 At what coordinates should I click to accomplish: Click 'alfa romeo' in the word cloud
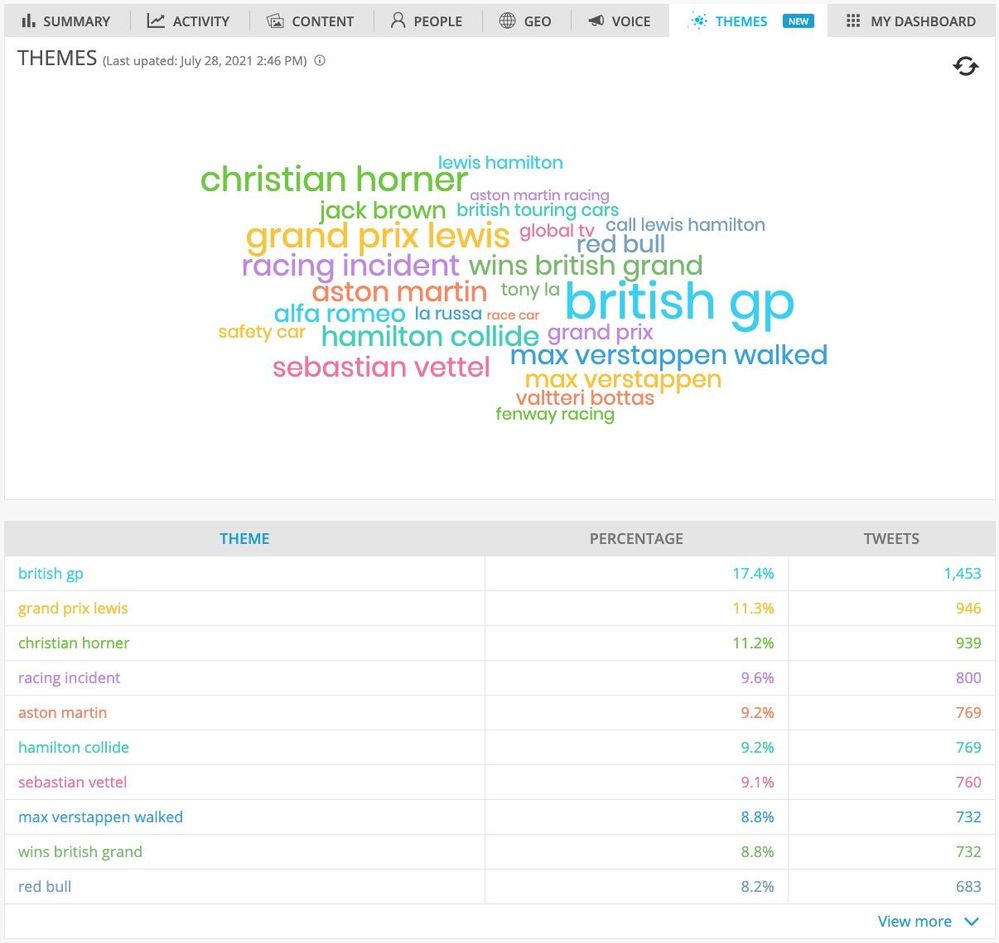tap(340, 313)
